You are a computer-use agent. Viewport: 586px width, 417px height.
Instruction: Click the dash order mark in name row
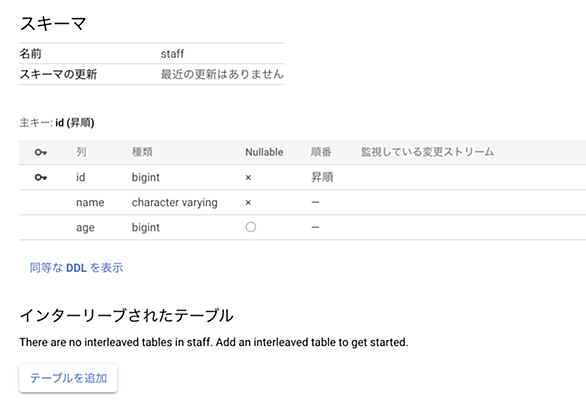point(315,203)
